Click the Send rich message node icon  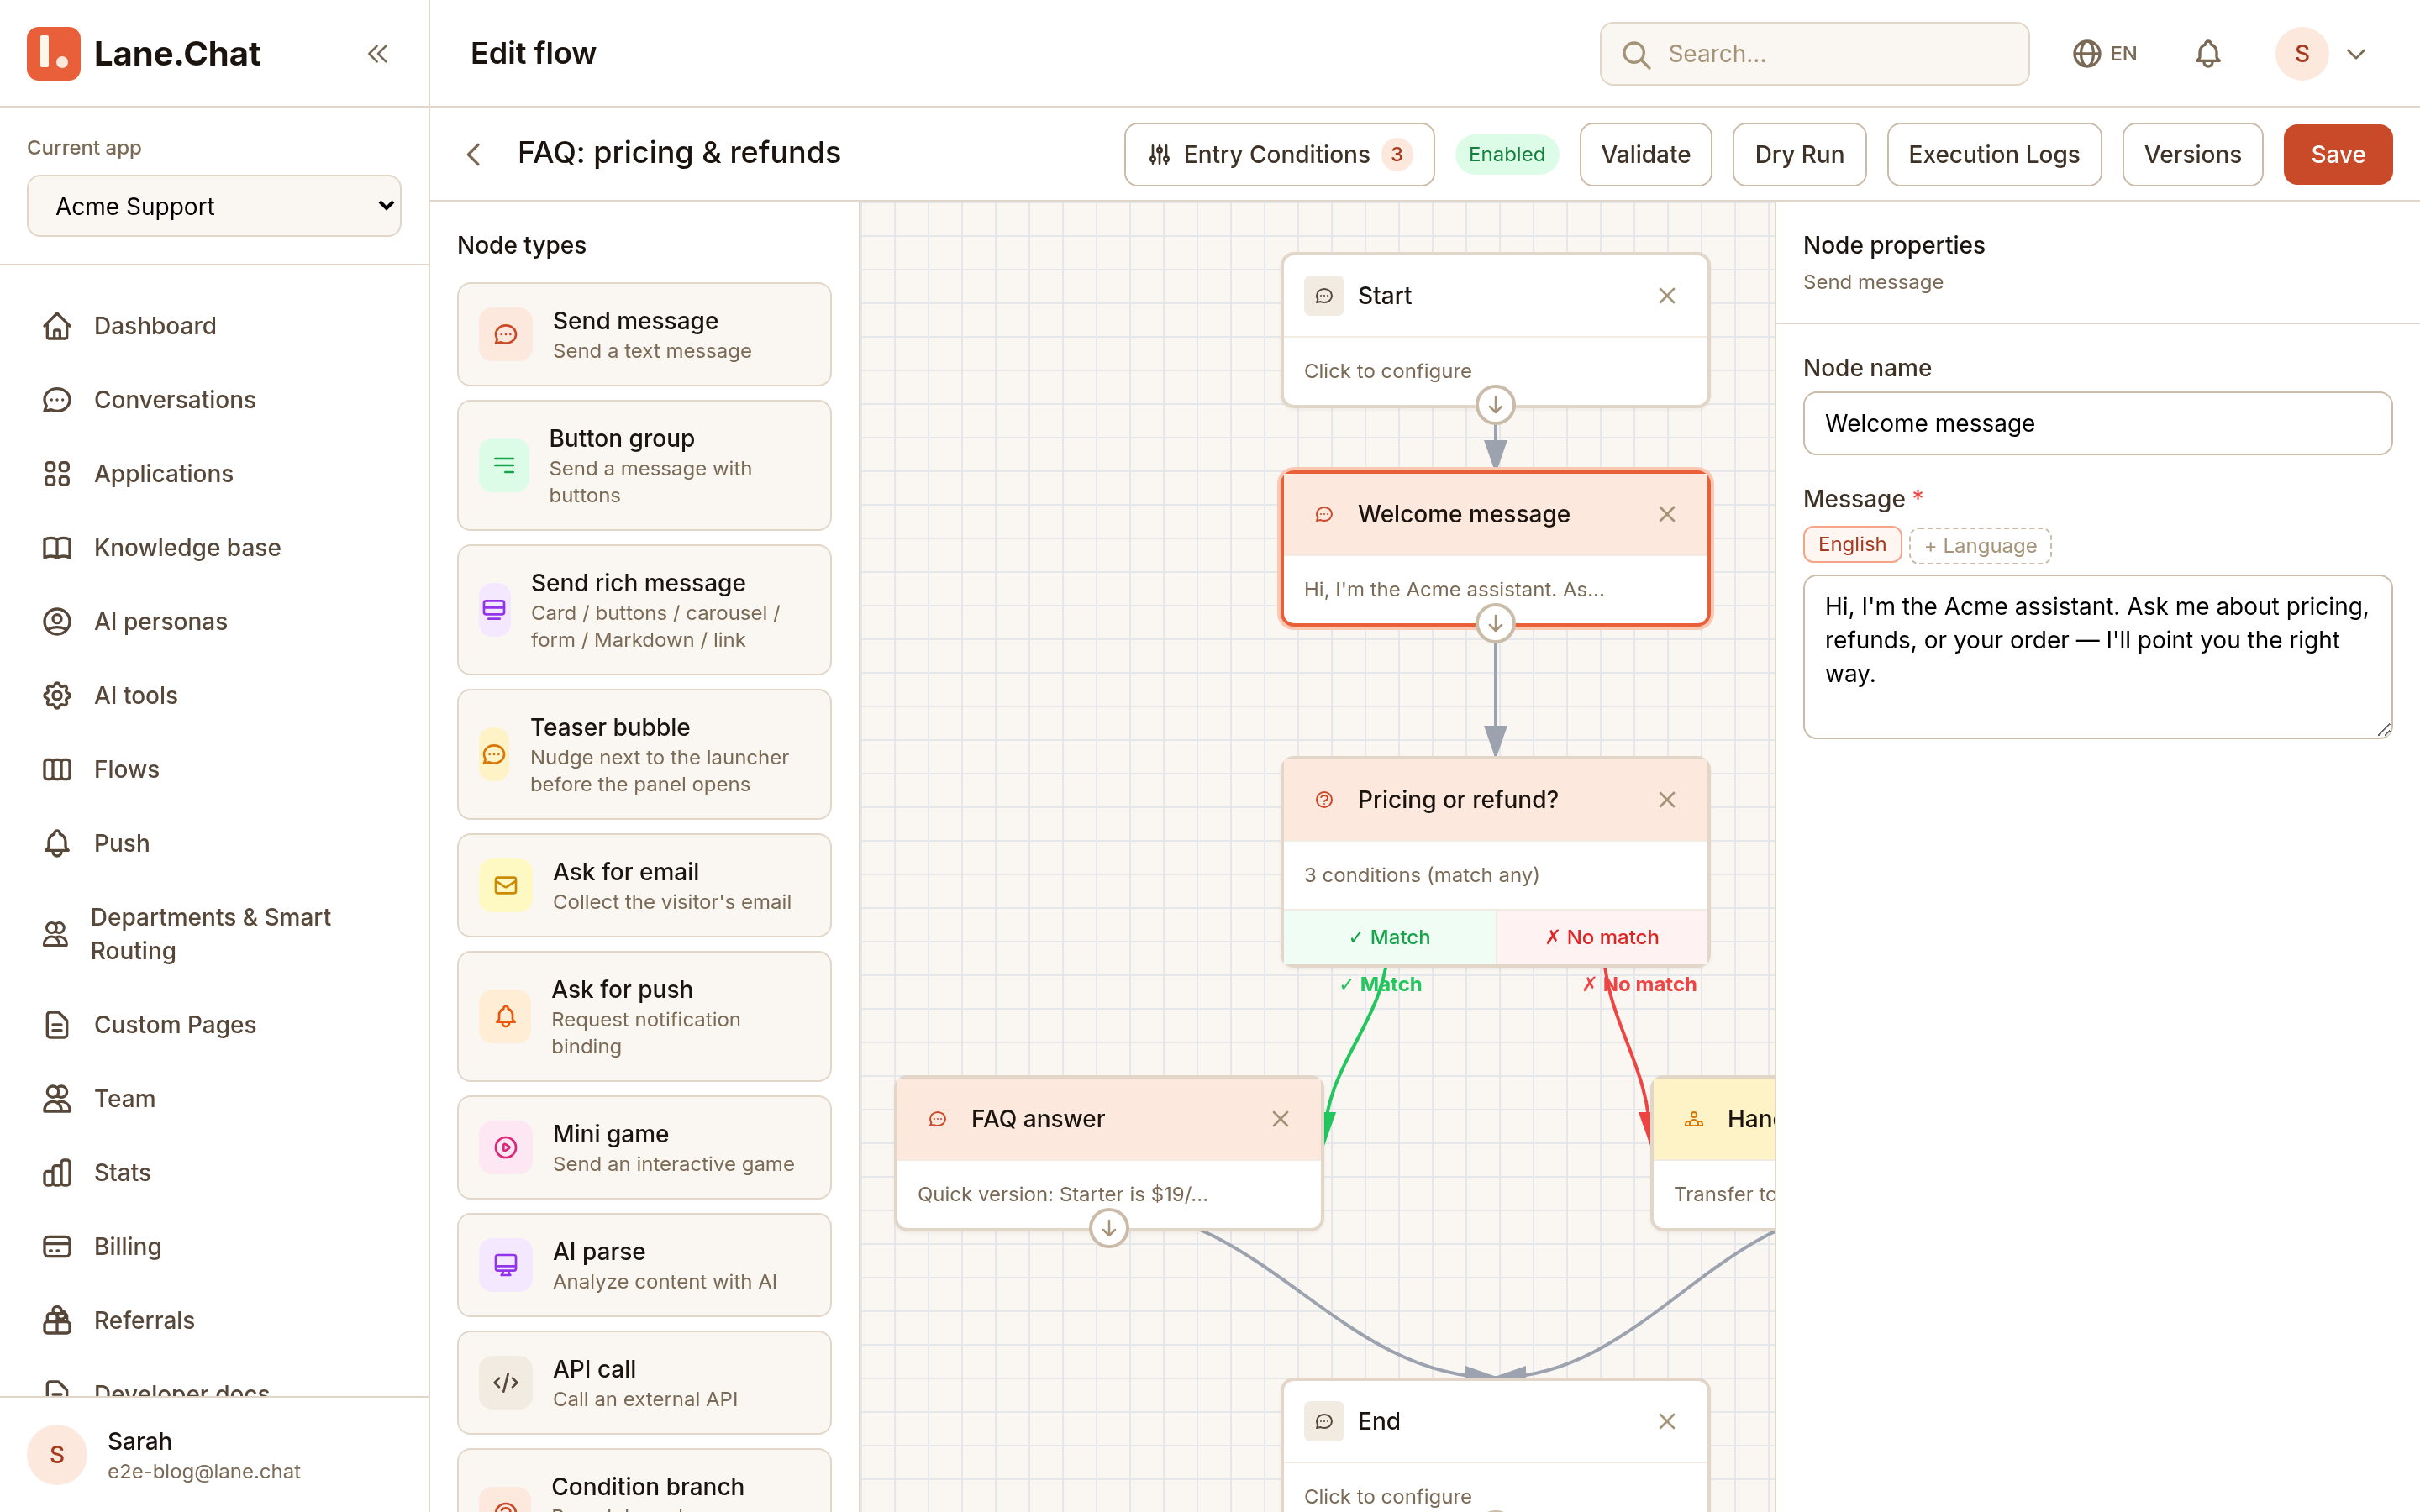coord(494,610)
